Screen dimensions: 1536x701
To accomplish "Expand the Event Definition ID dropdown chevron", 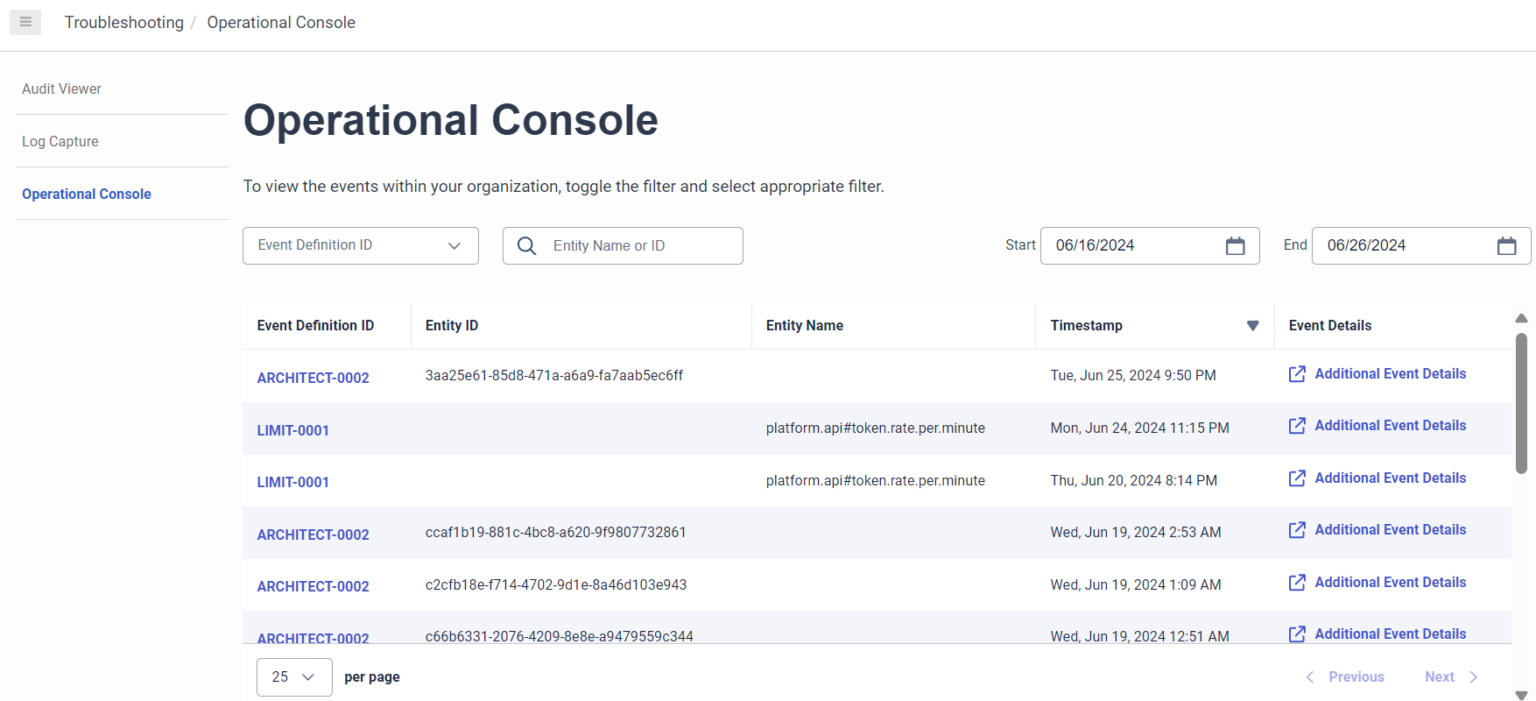I will 455,245.
